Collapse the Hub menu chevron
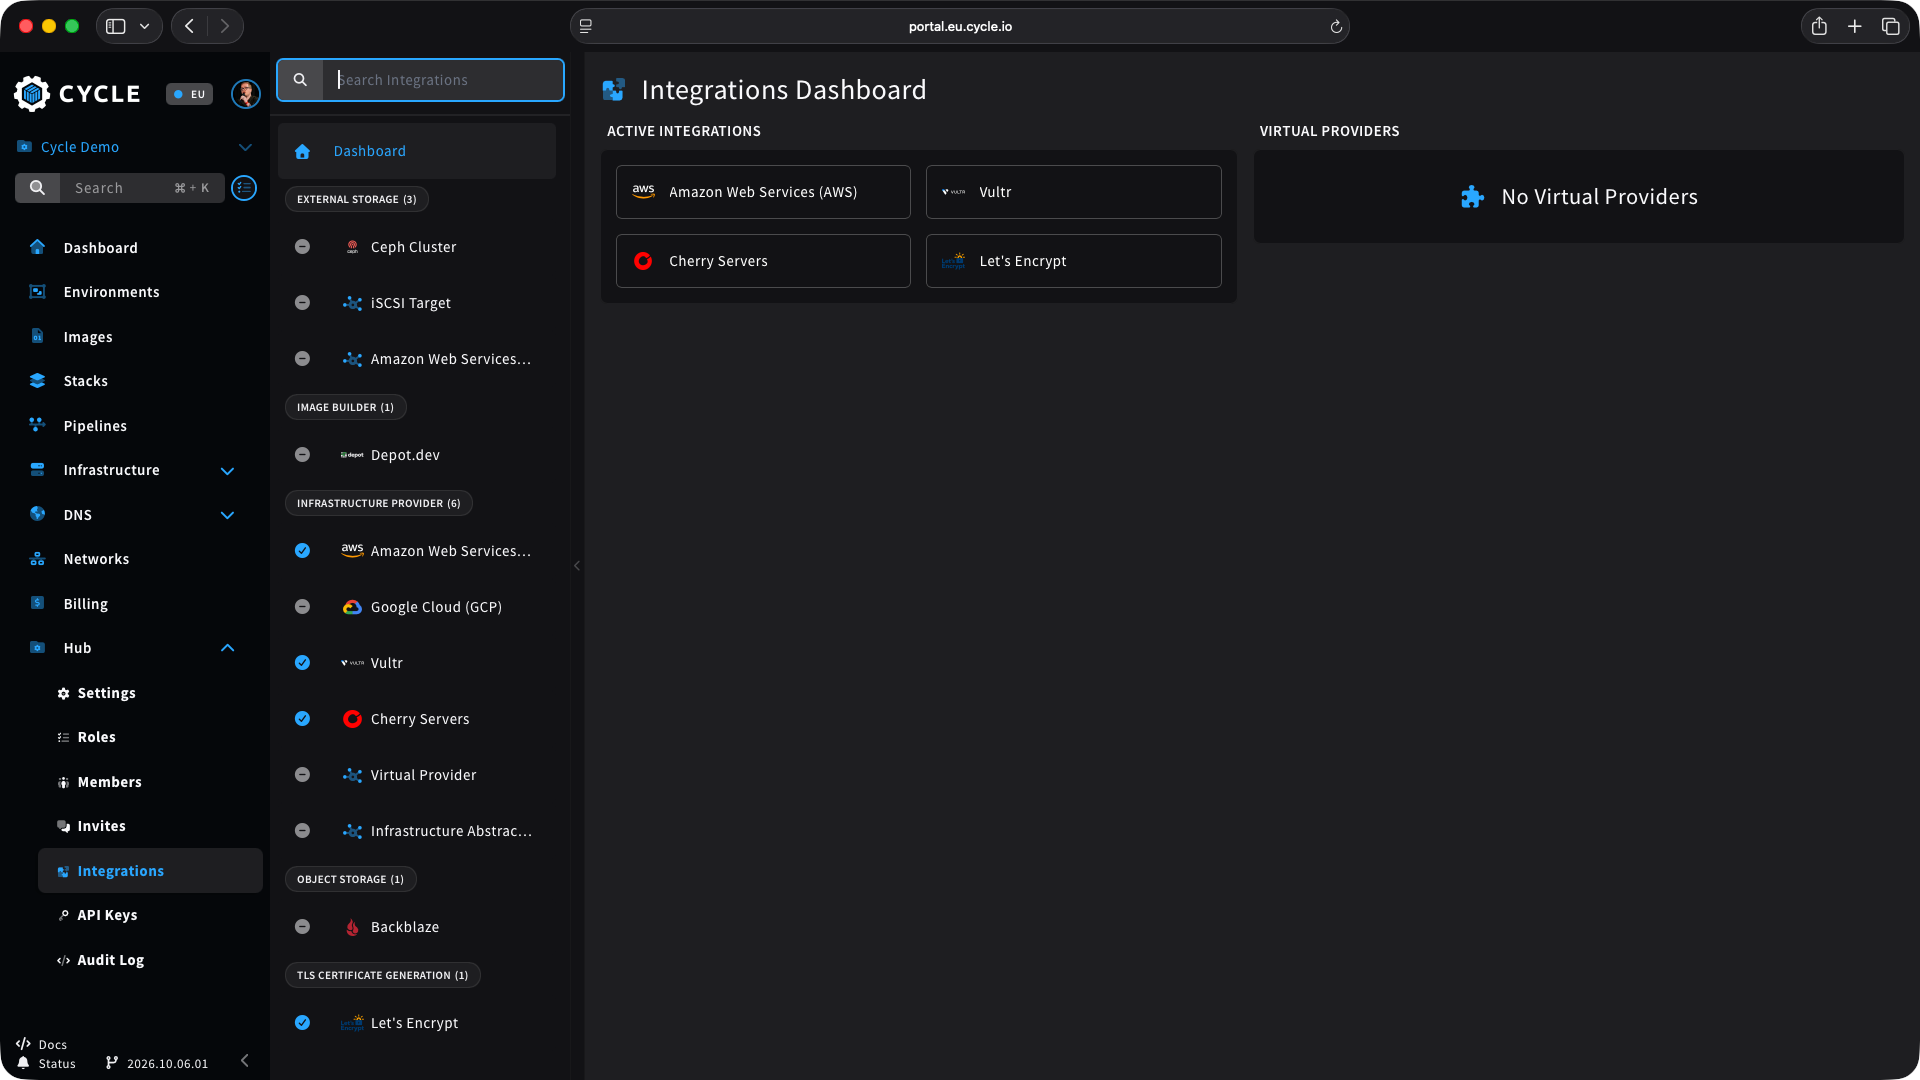1920x1080 pixels. click(227, 648)
